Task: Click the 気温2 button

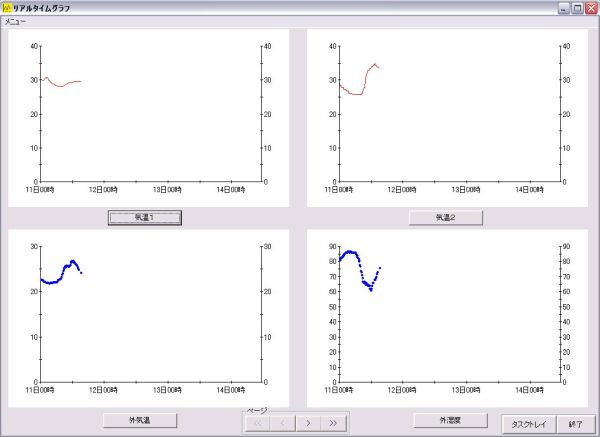Action: pos(445,217)
